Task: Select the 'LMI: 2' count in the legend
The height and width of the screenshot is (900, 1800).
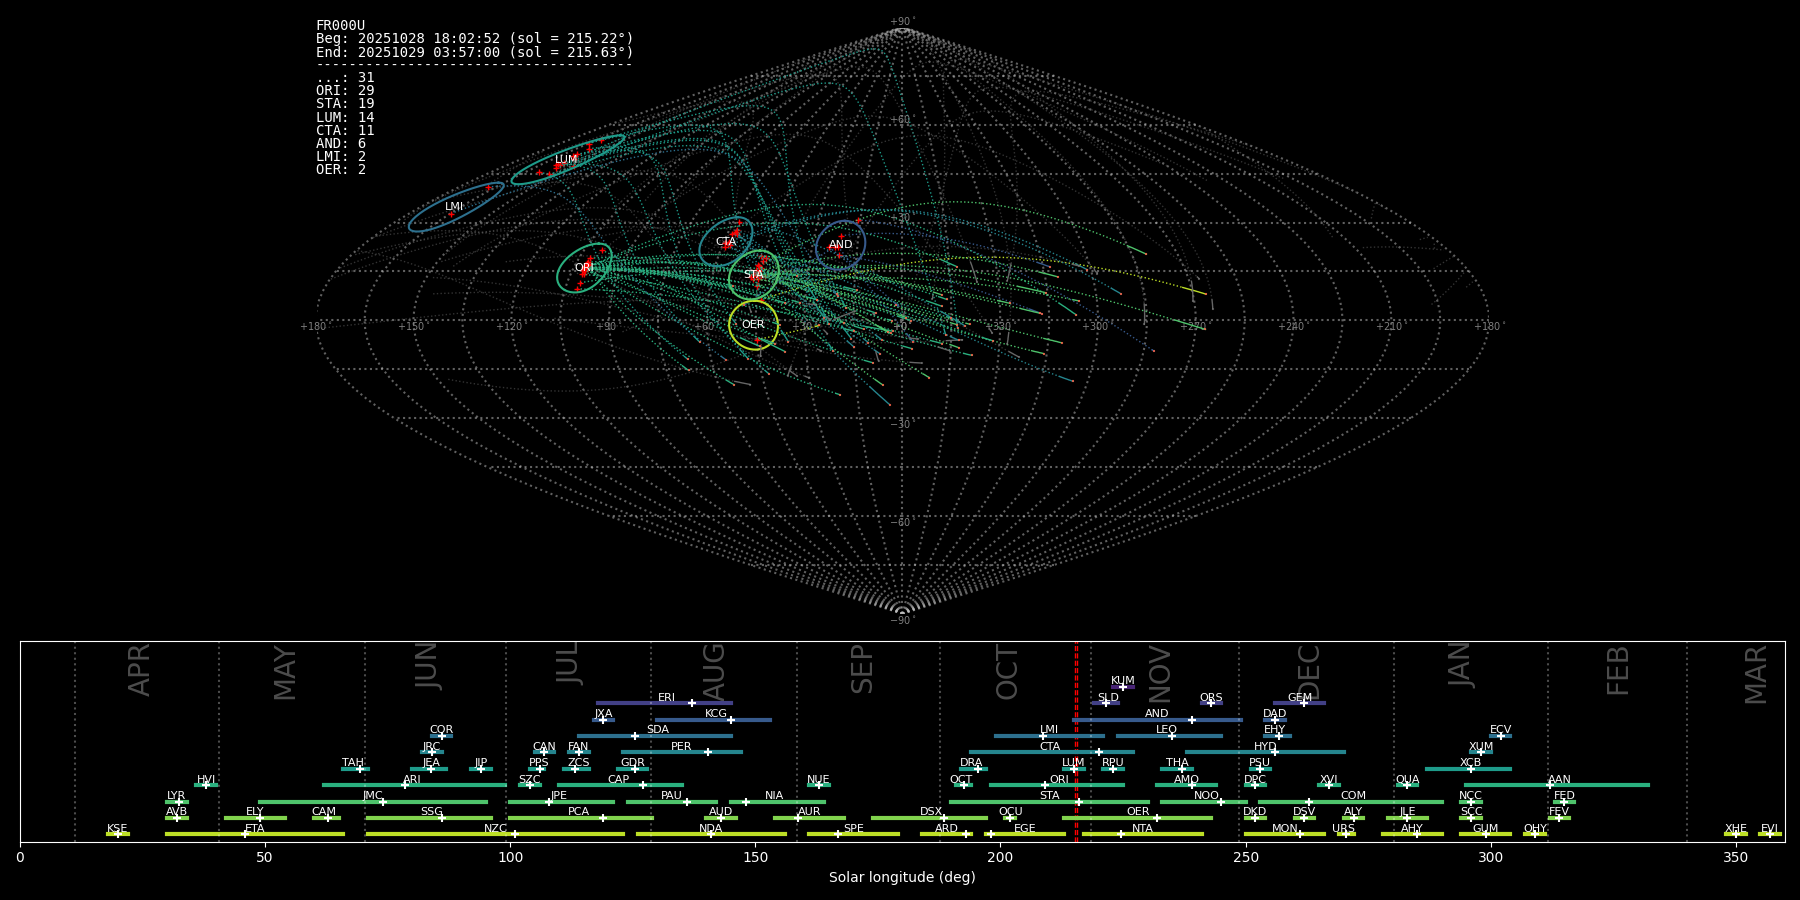Action: coord(341,157)
